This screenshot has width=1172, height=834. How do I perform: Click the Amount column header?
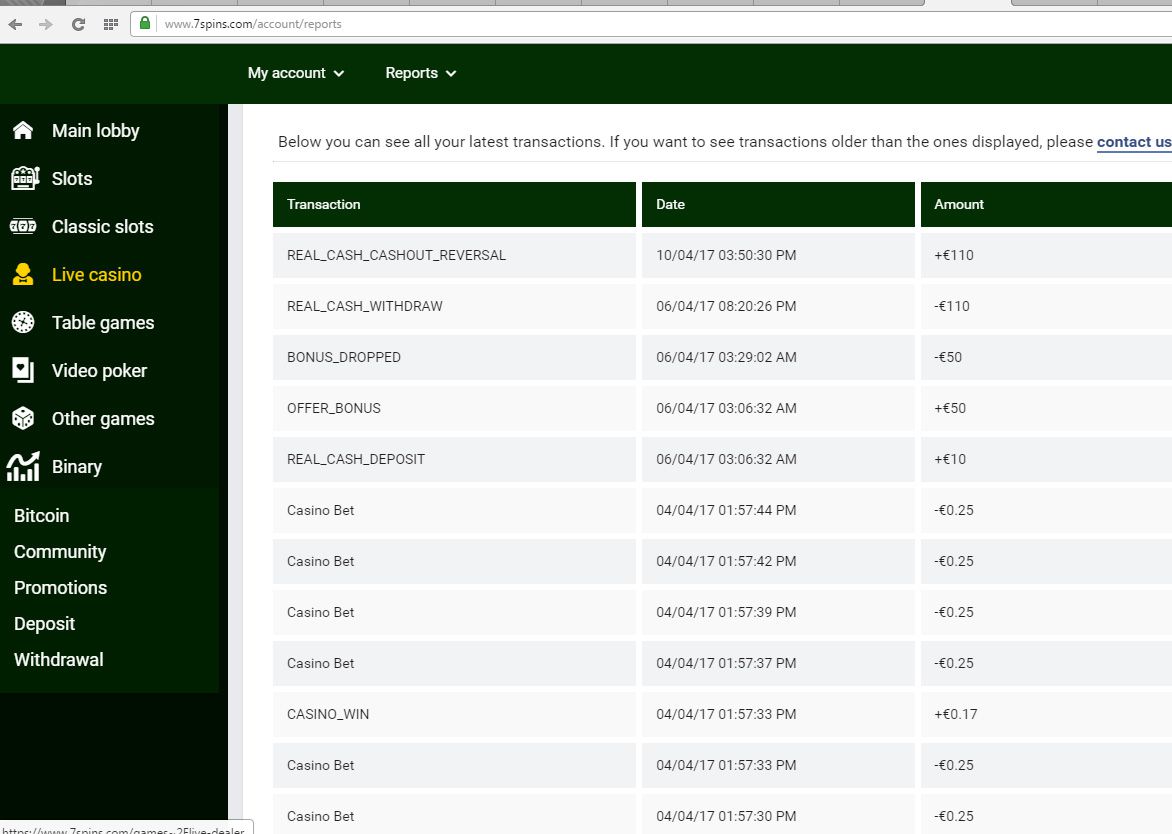pyautogui.click(x=1046, y=204)
